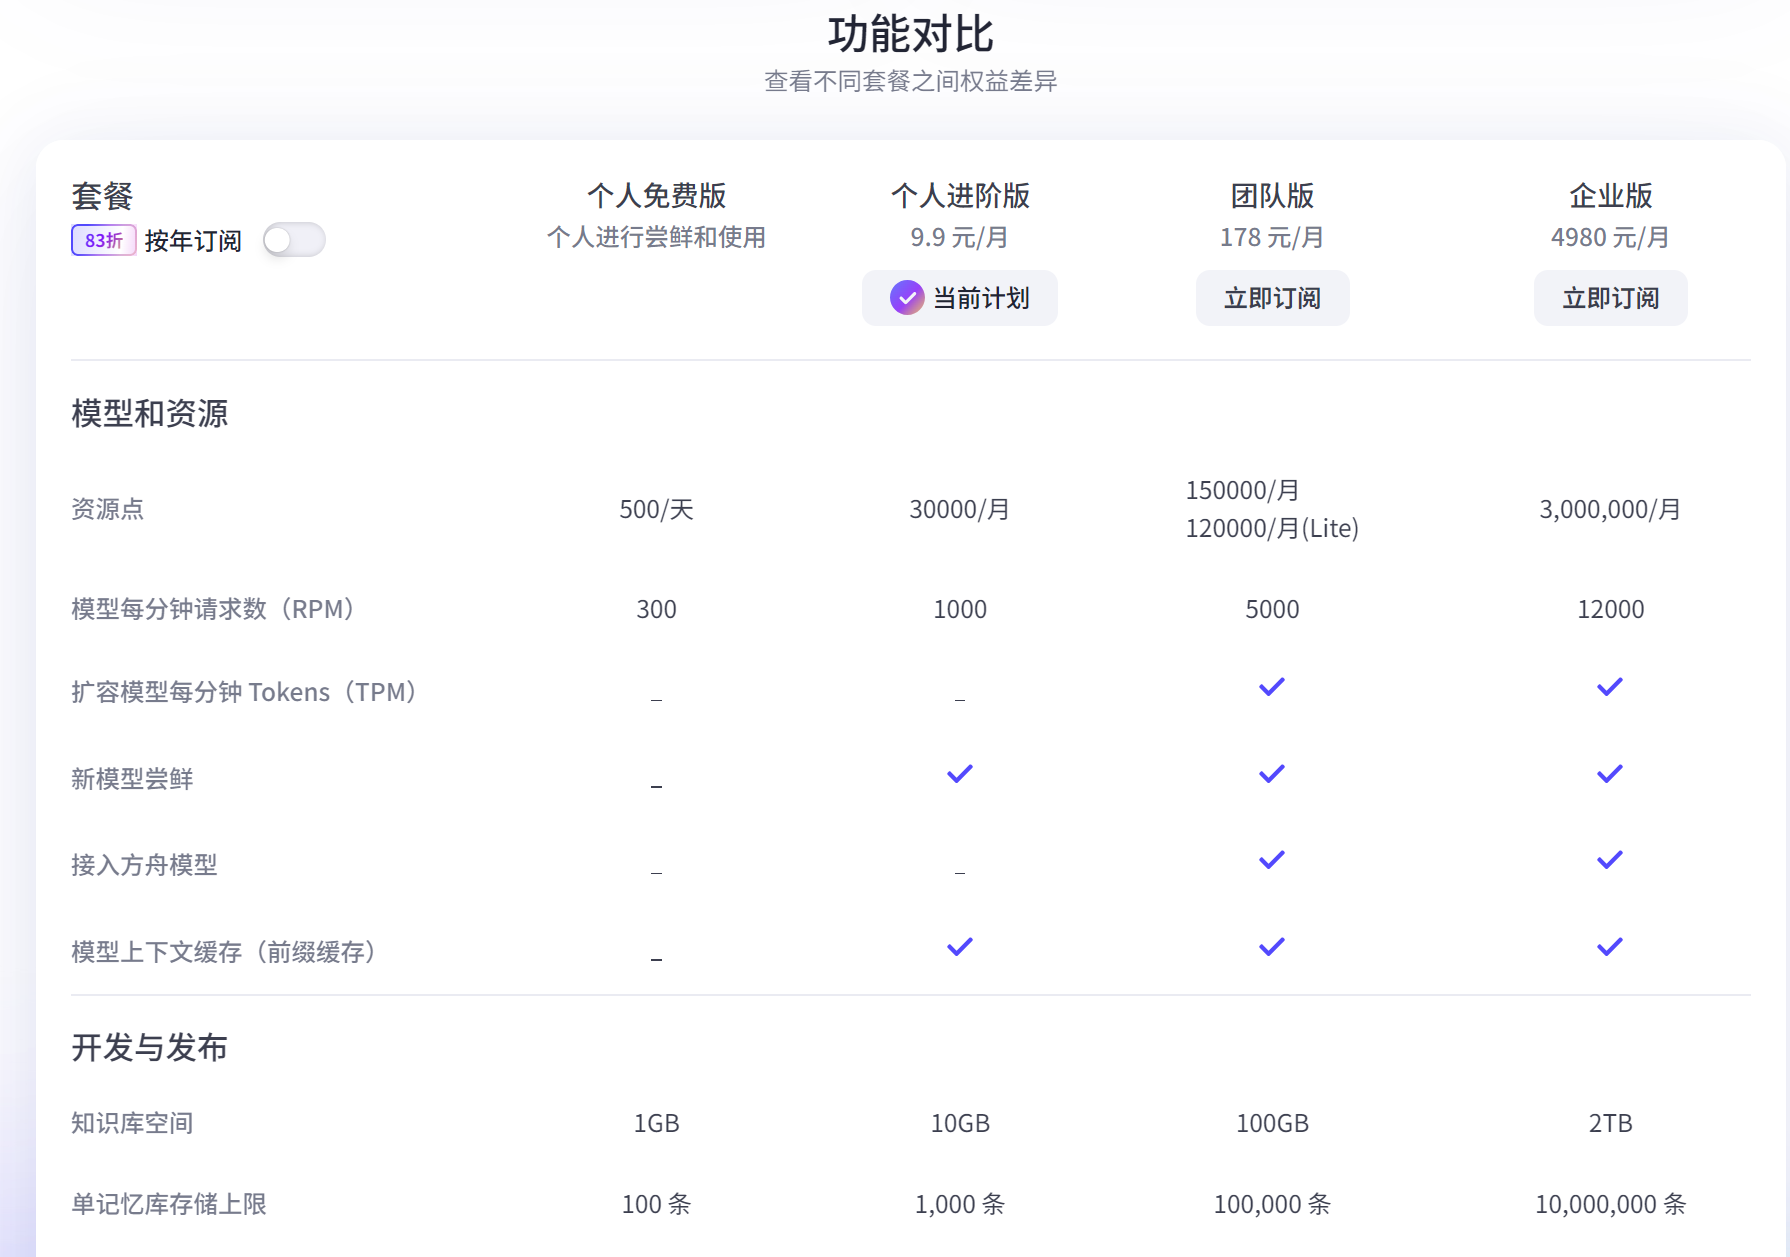This screenshot has height=1257, width=1790.
Task: Click the 团队版 checkmark for 接入方舟模型
Action: click(1272, 860)
